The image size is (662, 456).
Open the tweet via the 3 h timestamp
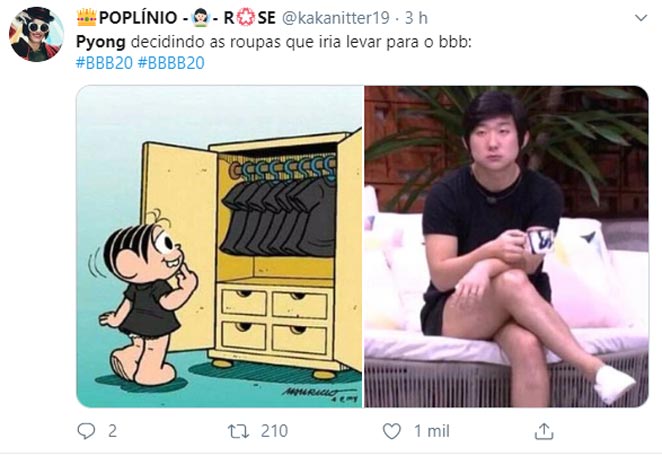(416, 18)
